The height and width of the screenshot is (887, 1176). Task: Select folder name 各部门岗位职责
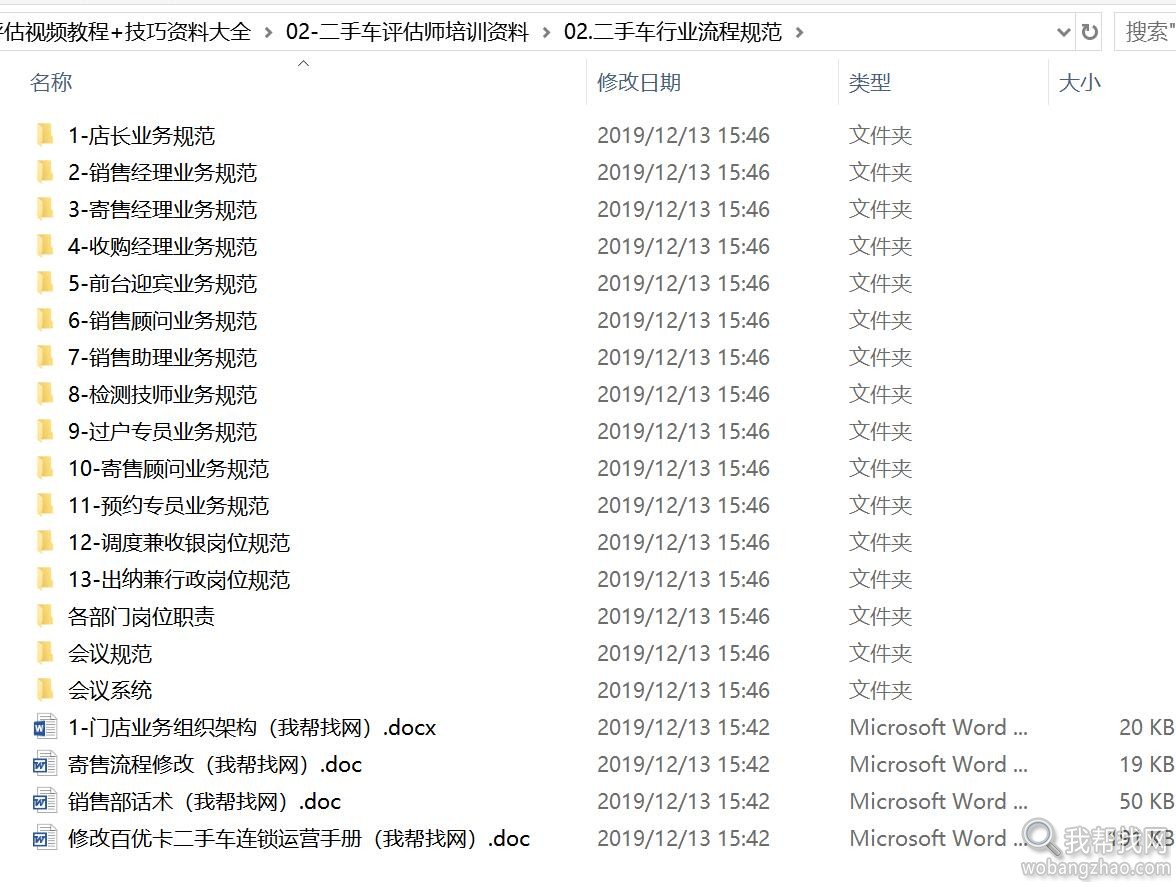[x=142, y=616]
